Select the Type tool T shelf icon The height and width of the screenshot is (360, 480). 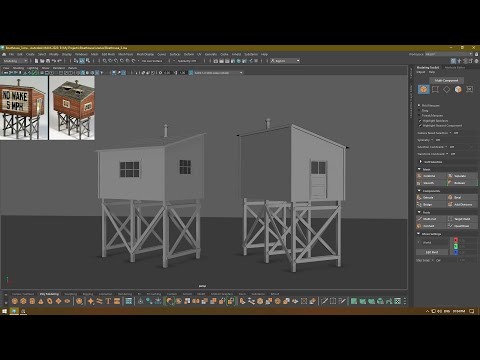(x=108, y=301)
